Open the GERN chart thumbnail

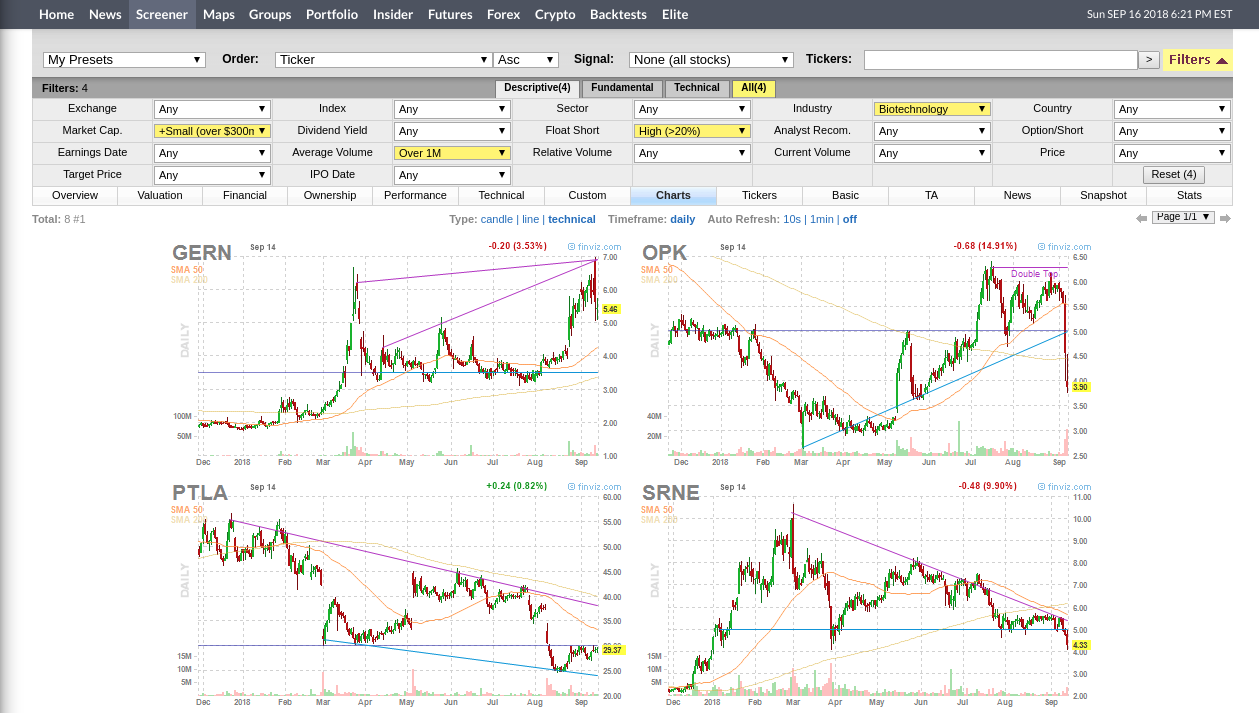click(396, 354)
